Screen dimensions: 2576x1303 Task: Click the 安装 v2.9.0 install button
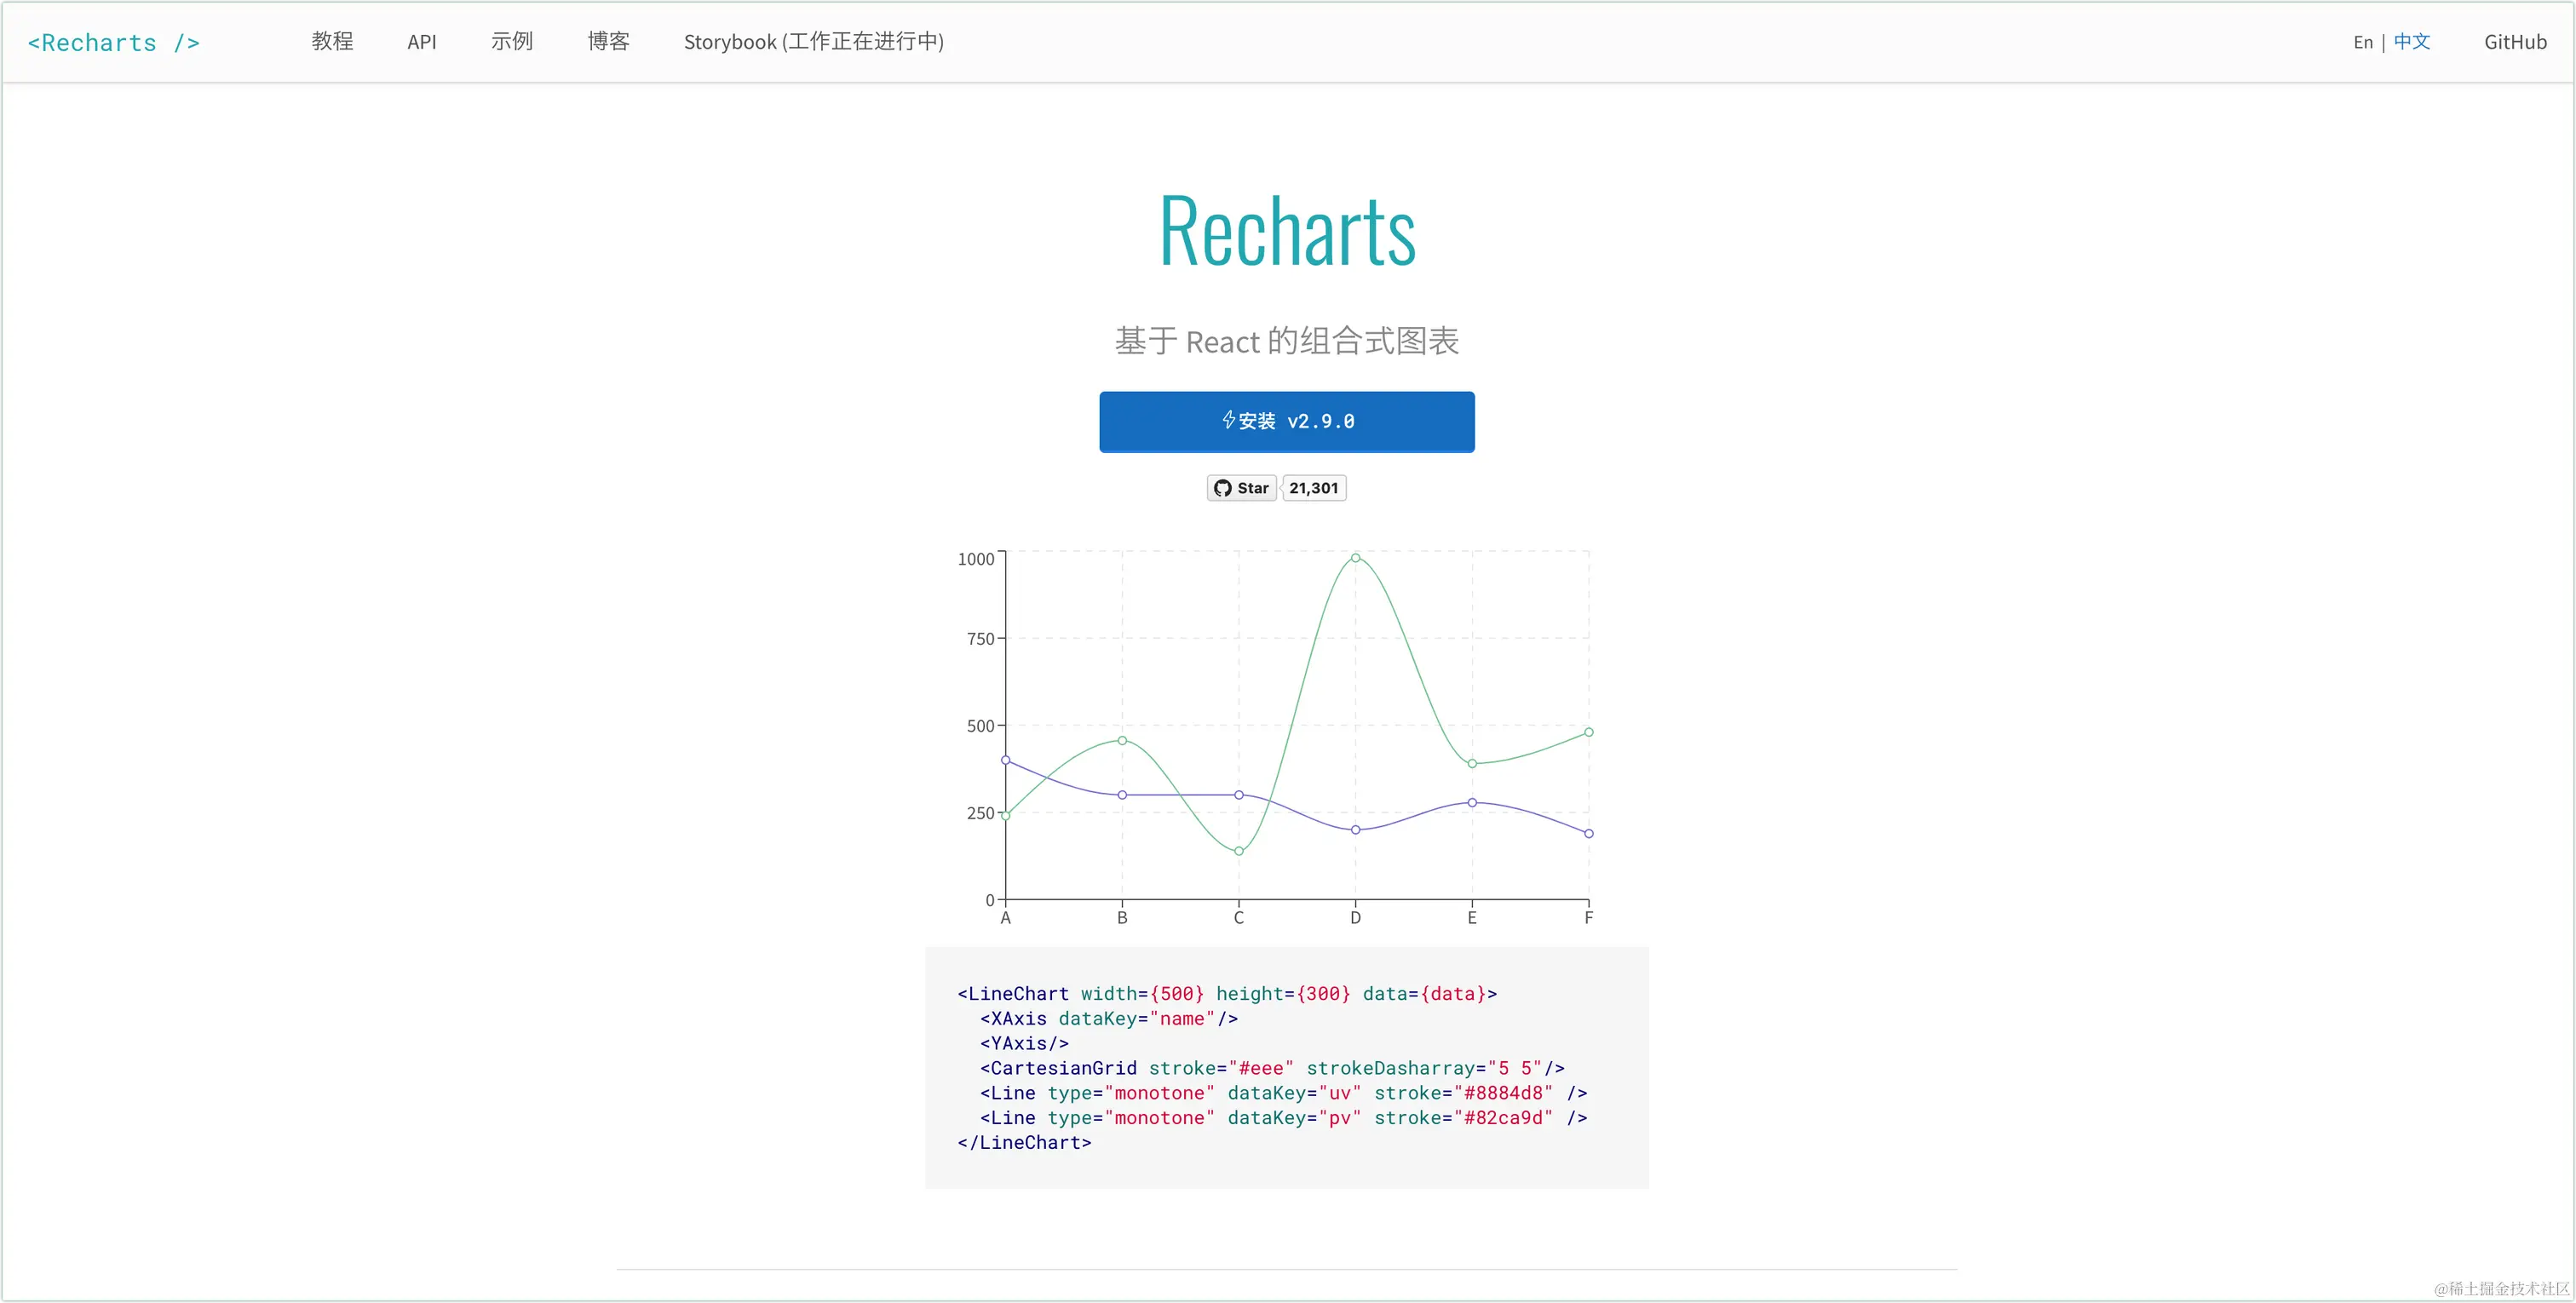tap(1287, 422)
